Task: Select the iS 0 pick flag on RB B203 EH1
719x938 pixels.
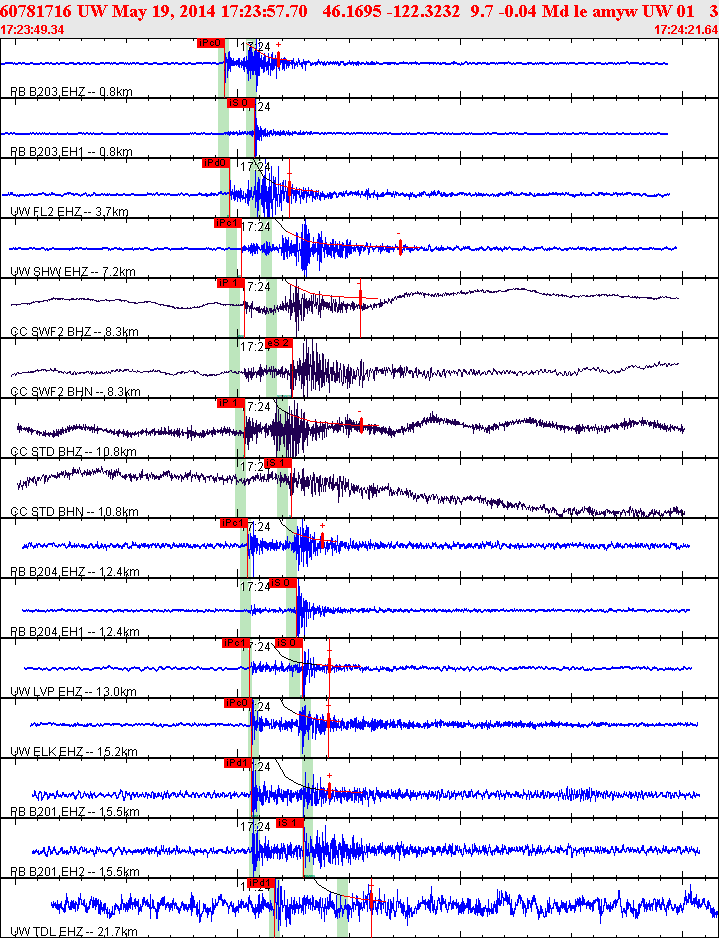Action: click(241, 103)
